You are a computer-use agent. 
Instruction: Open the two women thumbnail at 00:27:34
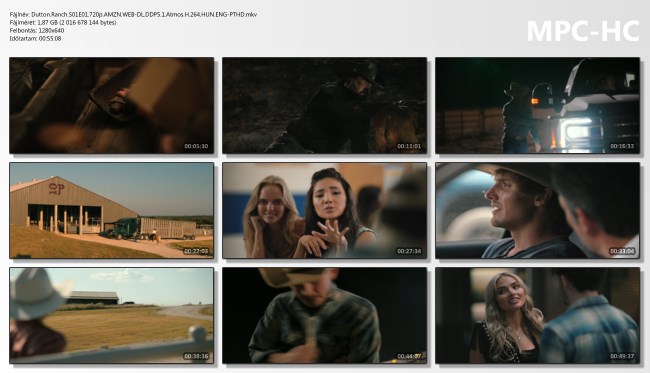click(325, 211)
